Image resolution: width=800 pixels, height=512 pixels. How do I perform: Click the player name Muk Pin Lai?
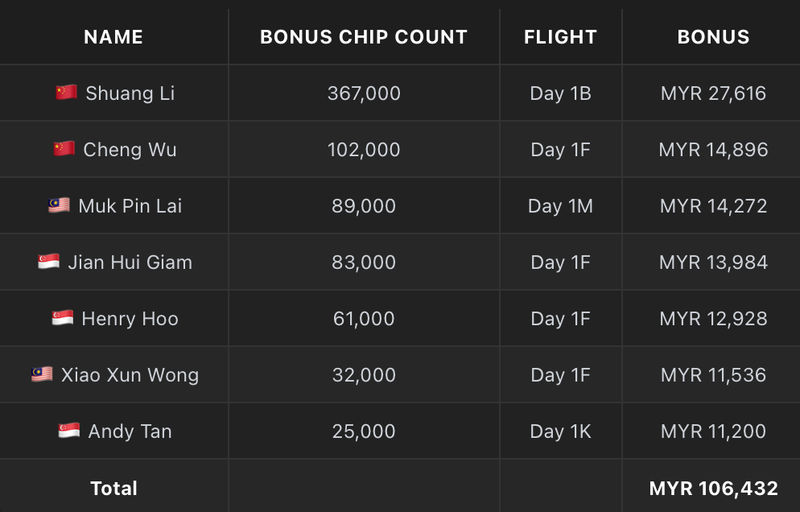click(x=130, y=206)
